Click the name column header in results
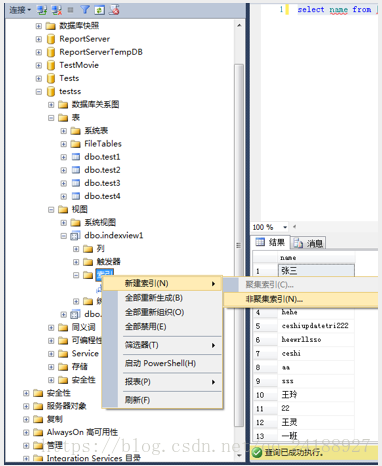Image resolution: width=382 pixels, height=466 pixels. (x=316, y=258)
